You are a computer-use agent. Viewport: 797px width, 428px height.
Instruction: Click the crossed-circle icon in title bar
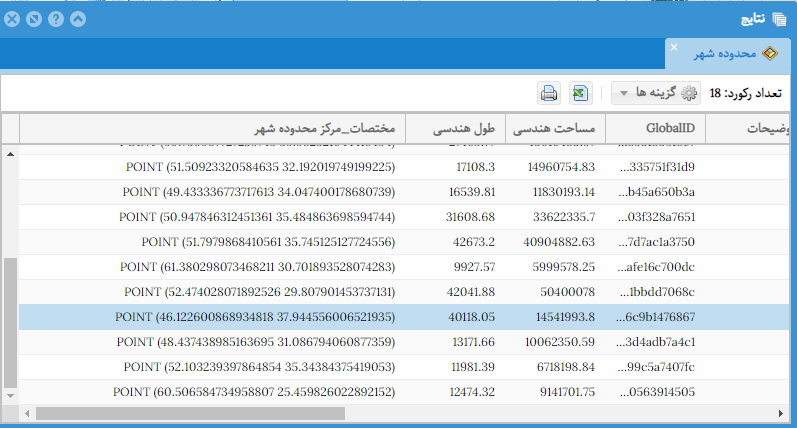click(x=33, y=19)
